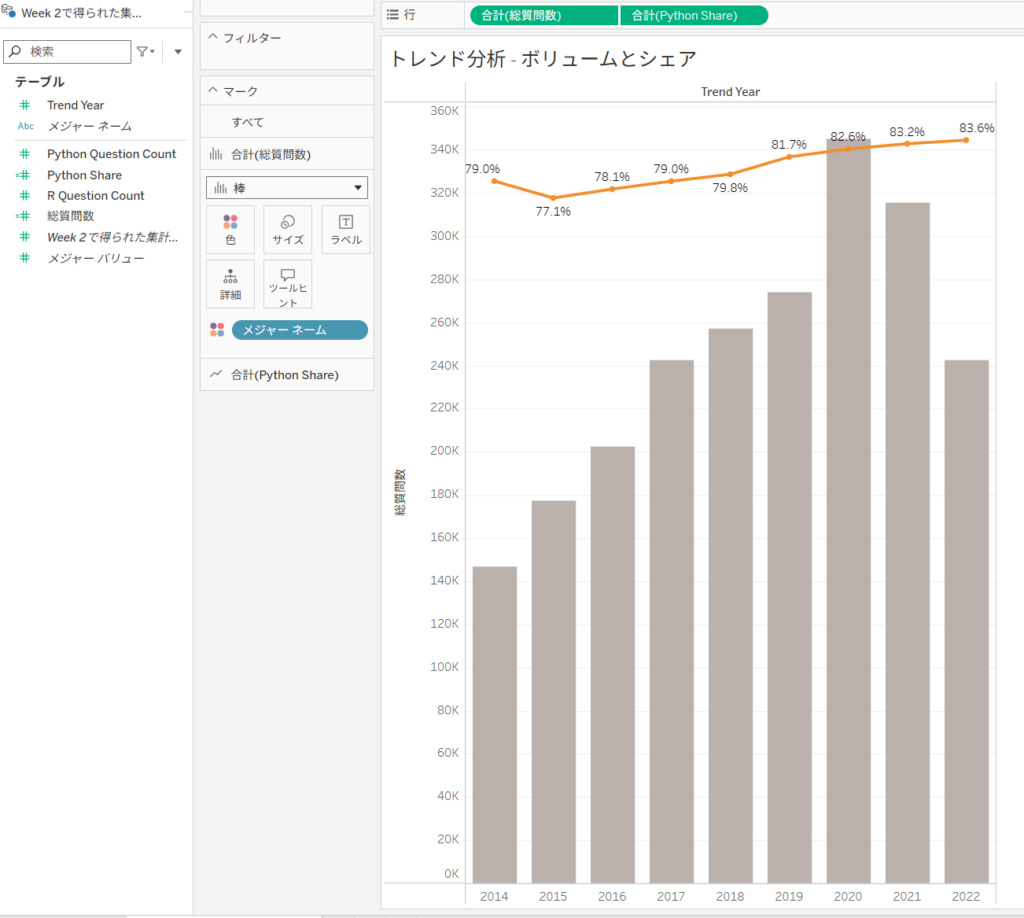
Task: Select the Trend Year field in data pane
Action: coord(75,105)
